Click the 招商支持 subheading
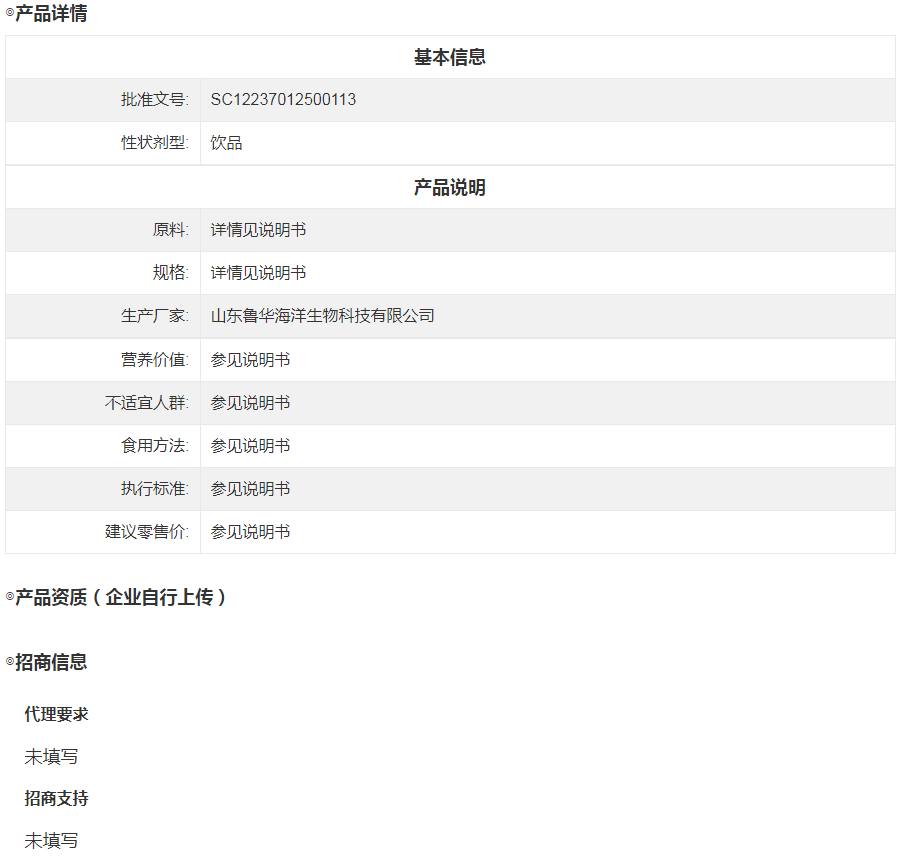This screenshot has width=904, height=862. pyautogui.click(x=56, y=799)
